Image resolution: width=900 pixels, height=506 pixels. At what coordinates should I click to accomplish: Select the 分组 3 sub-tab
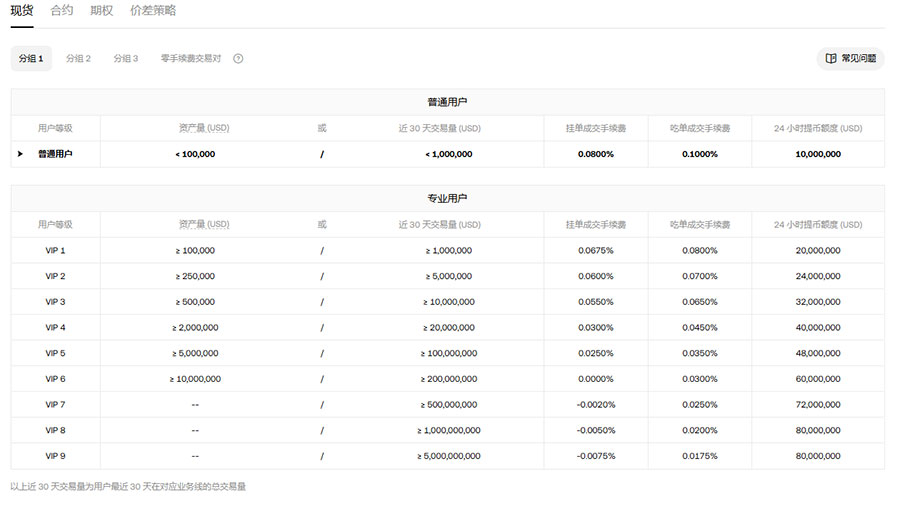tap(126, 59)
